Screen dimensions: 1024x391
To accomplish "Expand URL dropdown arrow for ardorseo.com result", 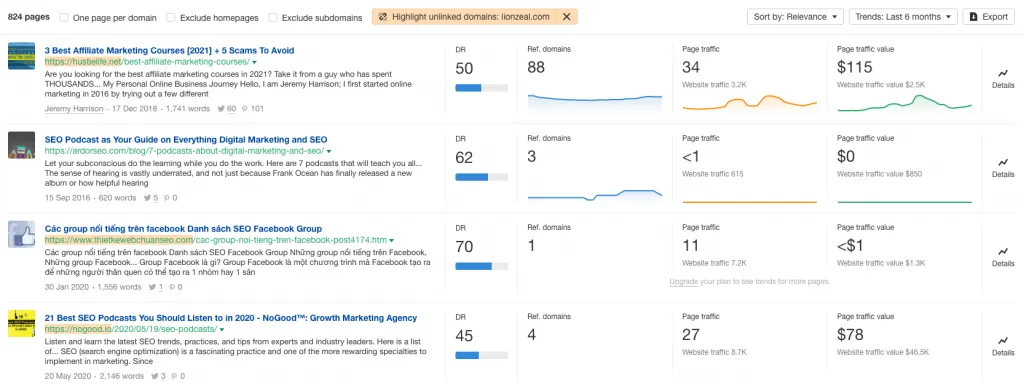I will pyautogui.click(x=328, y=152).
